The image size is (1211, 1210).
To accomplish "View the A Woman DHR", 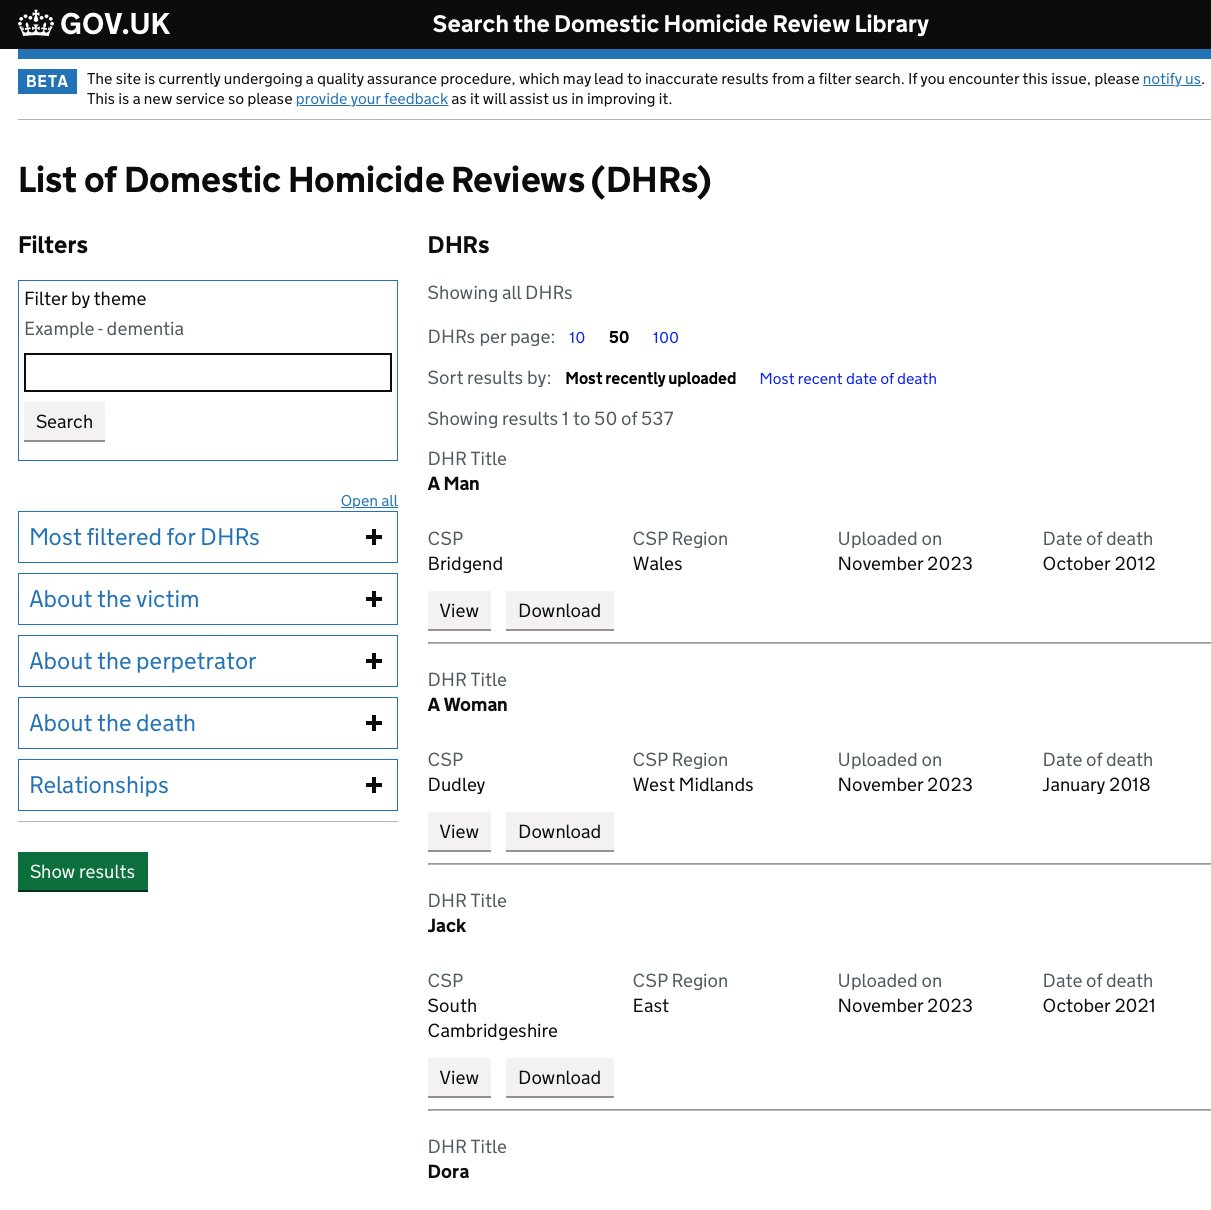I will tap(459, 832).
